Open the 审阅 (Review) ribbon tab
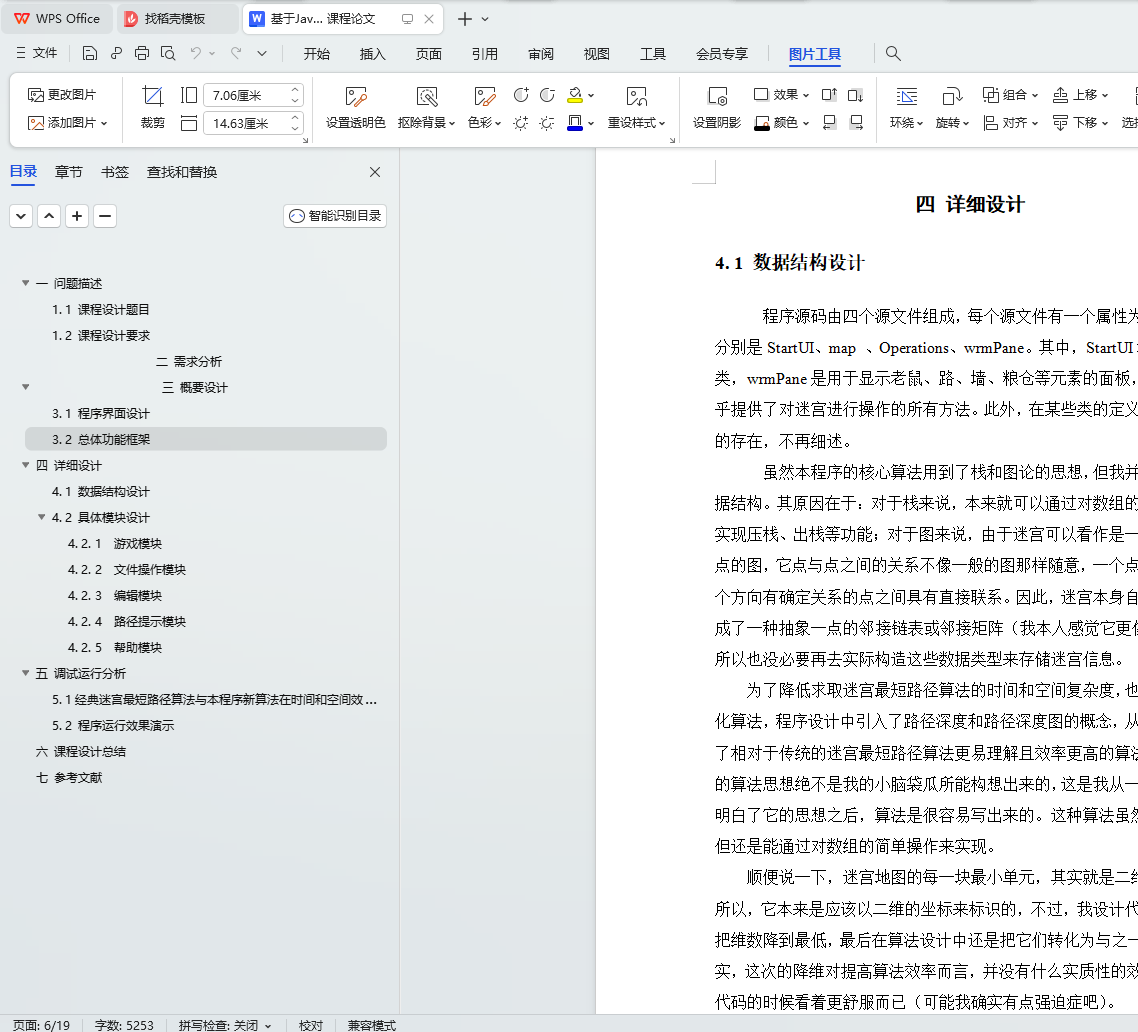Screen dimensions: 1138x1032 click(541, 54)
